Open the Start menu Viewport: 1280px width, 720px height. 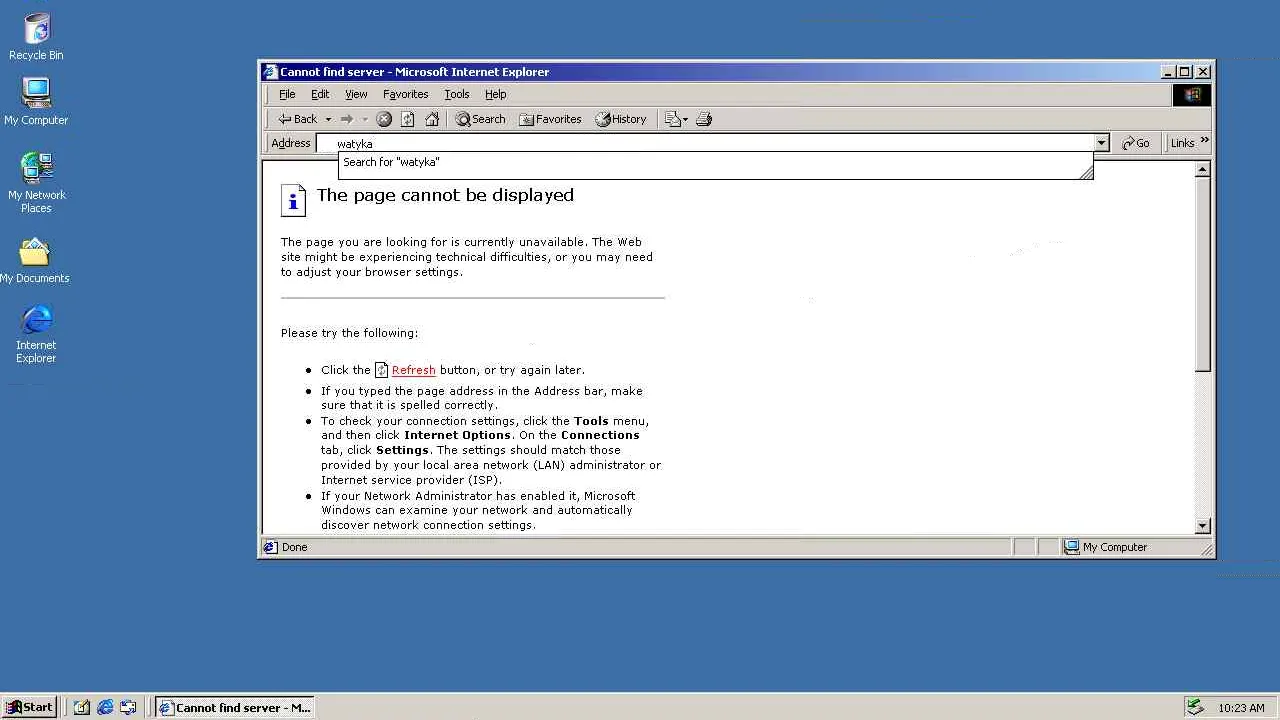pos(29,707)
